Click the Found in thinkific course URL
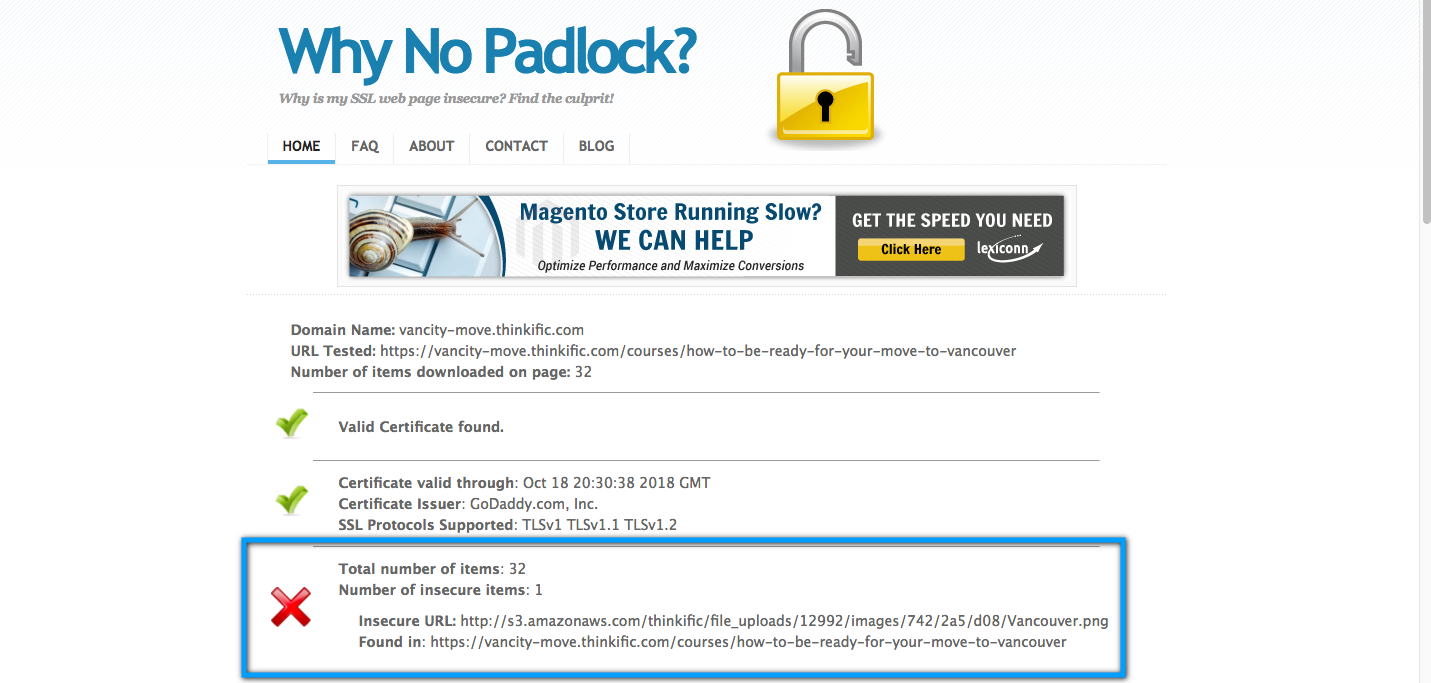The height and width of the screenshot is (683, 1431). (748, 642)
